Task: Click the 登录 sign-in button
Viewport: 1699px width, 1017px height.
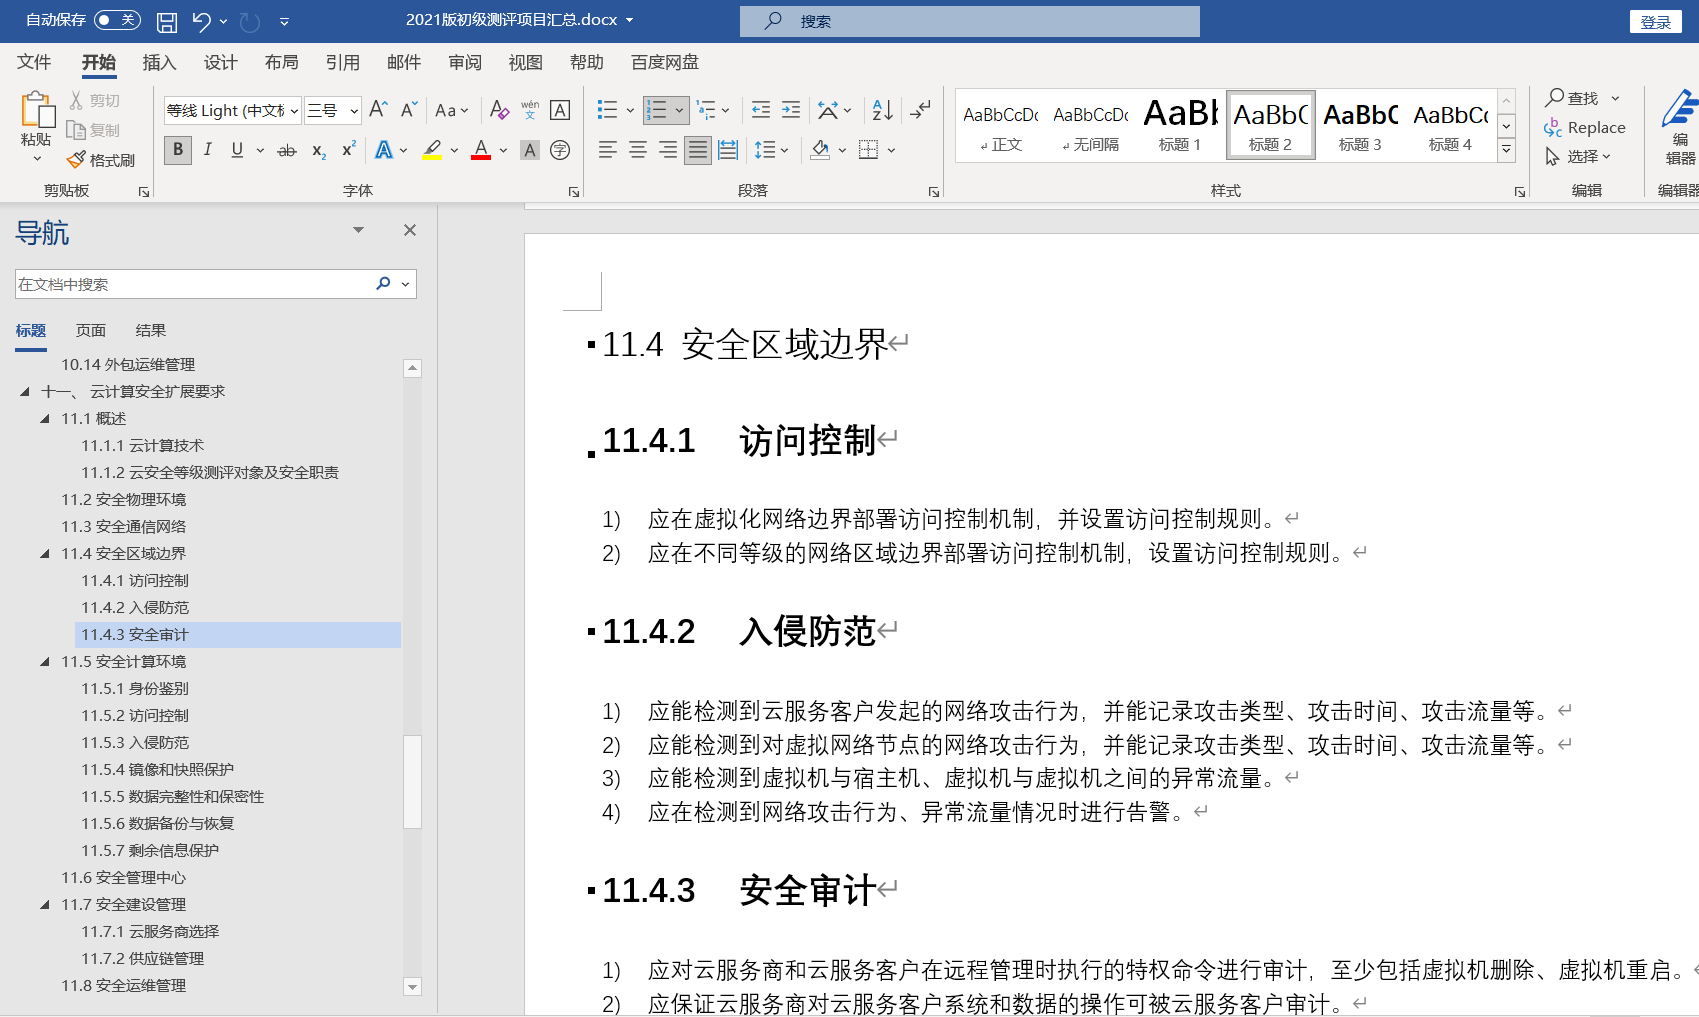Action: [1656, 21]
